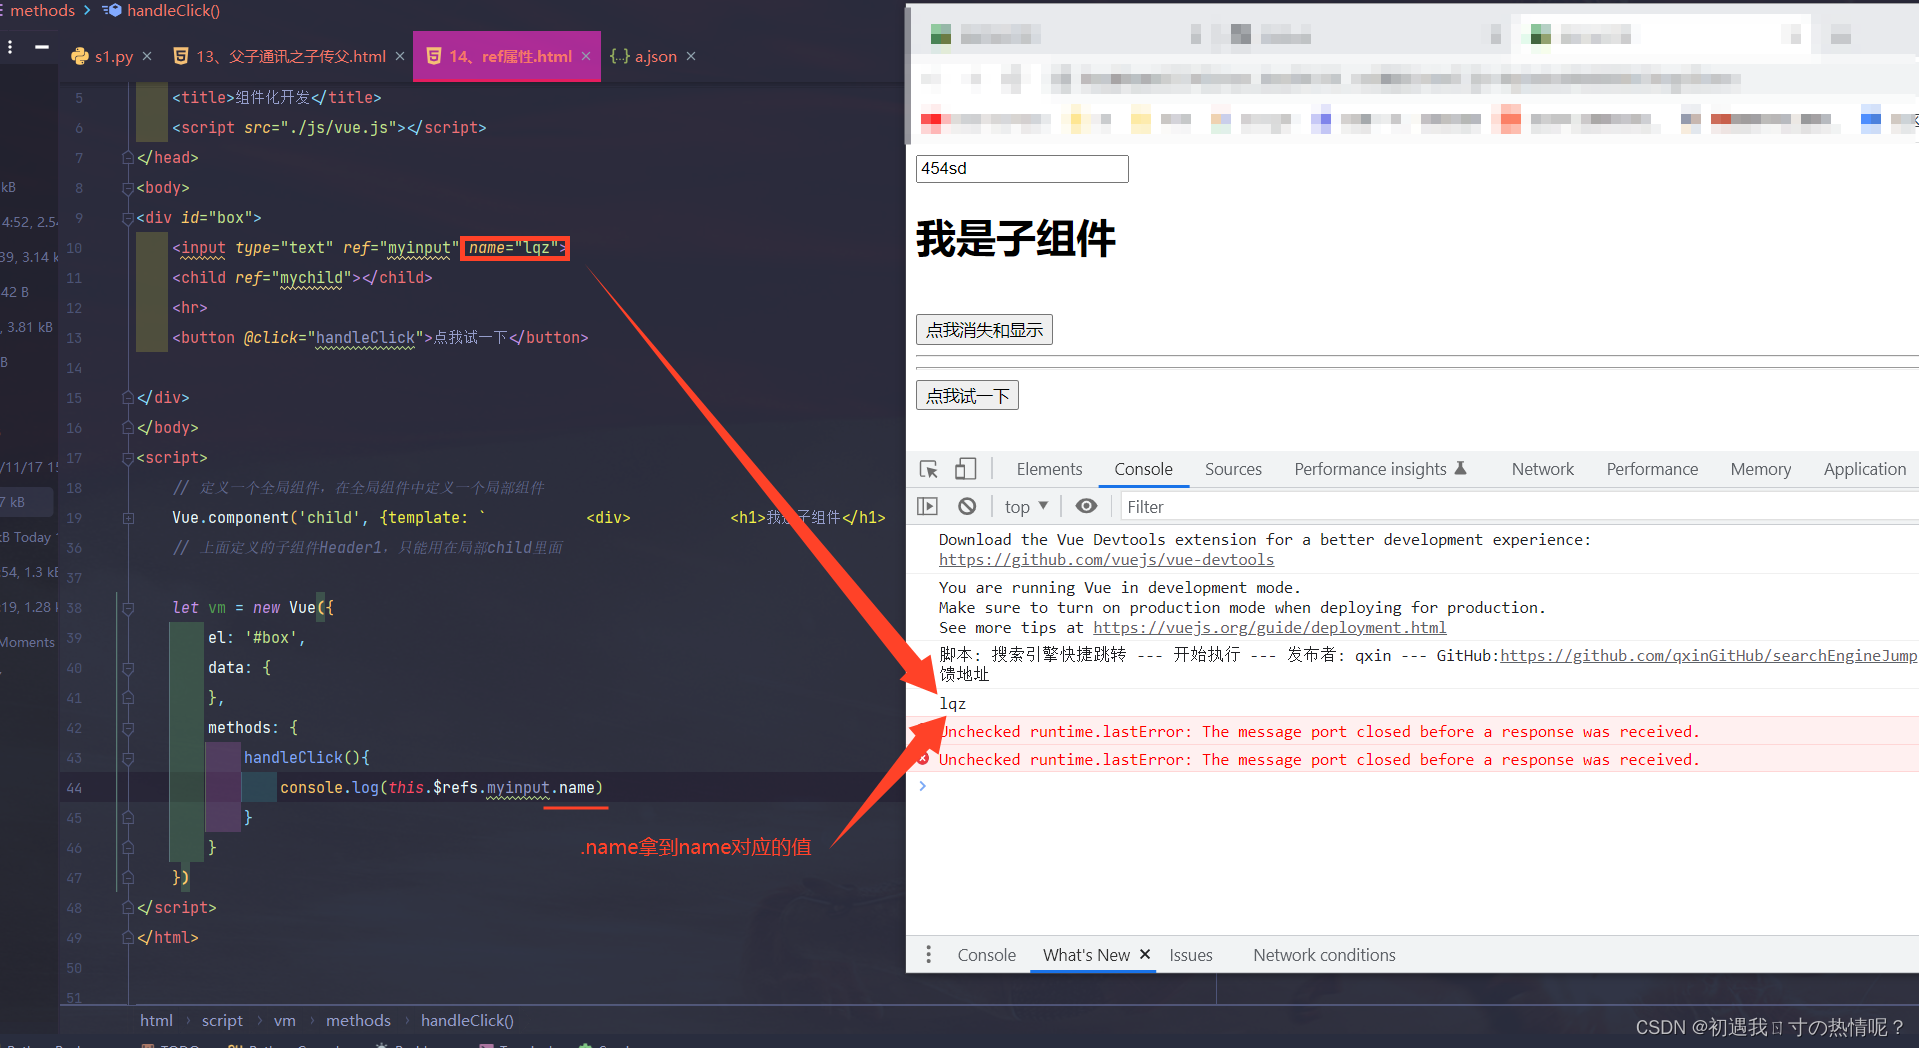Open the vuejs.org deployment guide link

pyautogui.click(x=1269, y=628)
